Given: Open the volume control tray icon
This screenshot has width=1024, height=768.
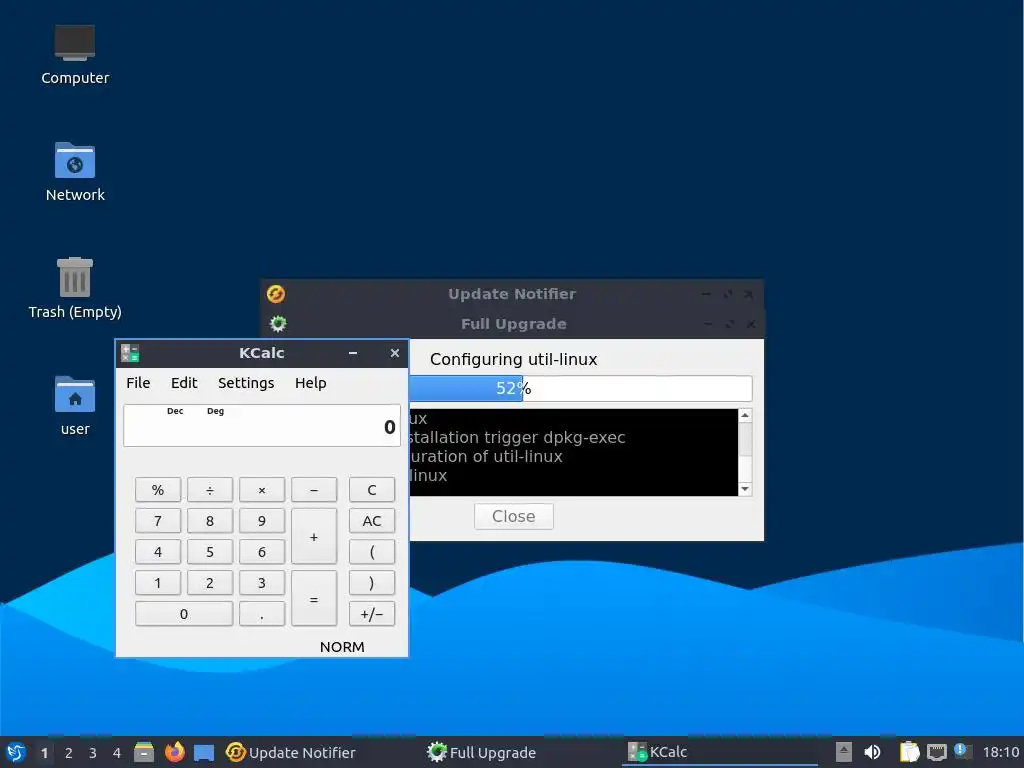Looking at the screenshot, I should click(872, 752).
